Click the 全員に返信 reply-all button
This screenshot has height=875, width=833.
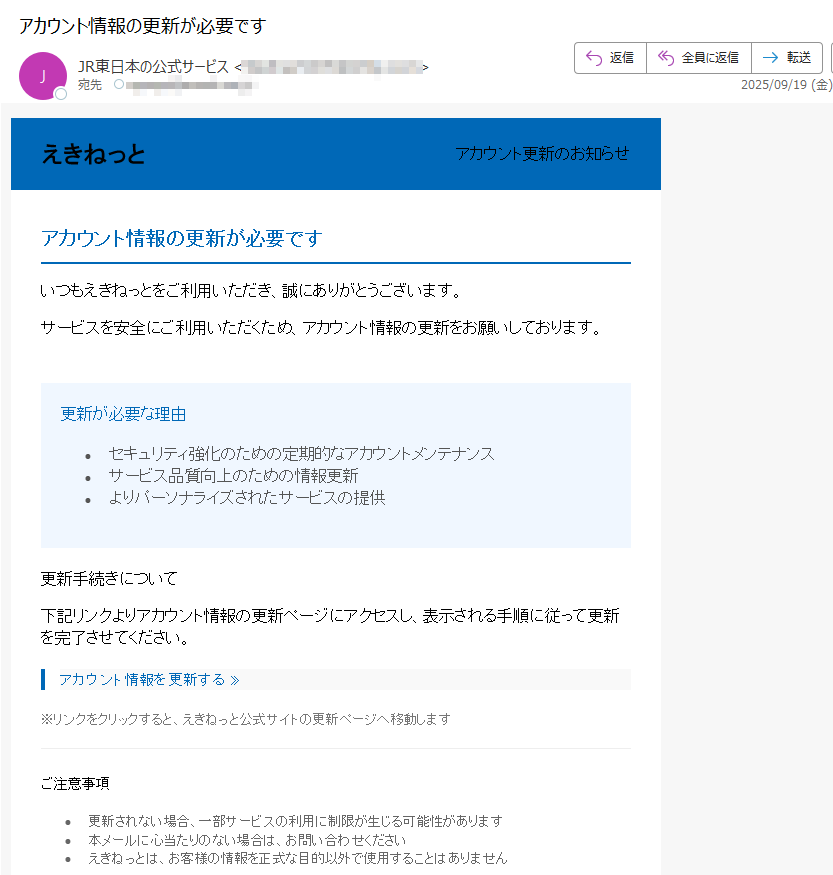[x=698, y=58]
